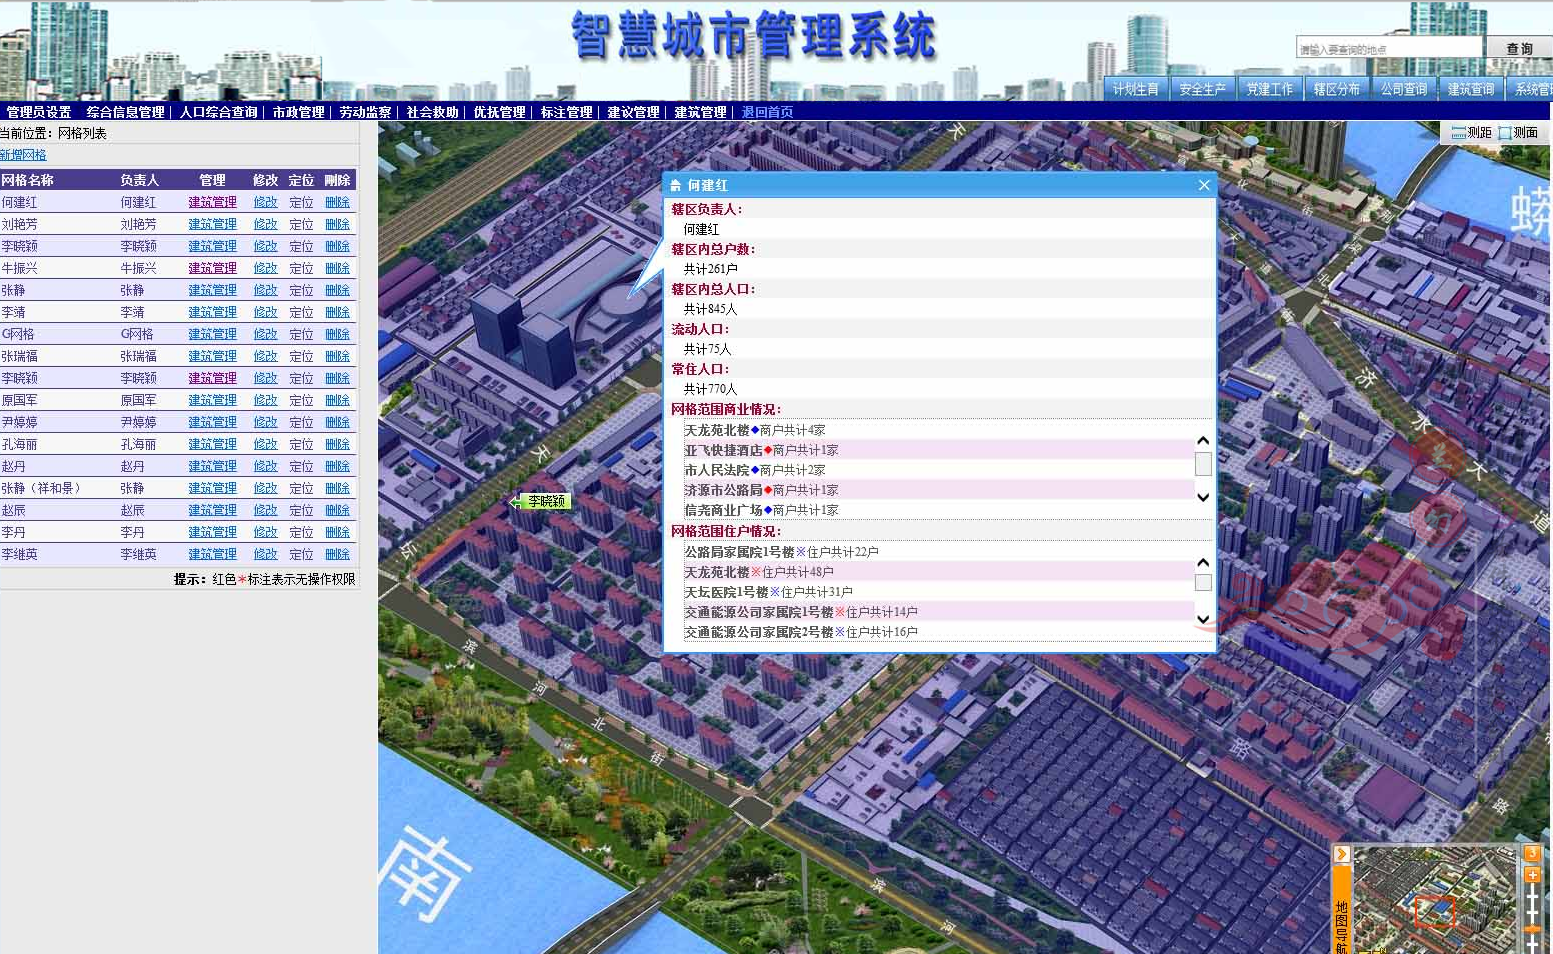
Task: Click the mini-map zoom slider handle
Action: click(1533, 928)
